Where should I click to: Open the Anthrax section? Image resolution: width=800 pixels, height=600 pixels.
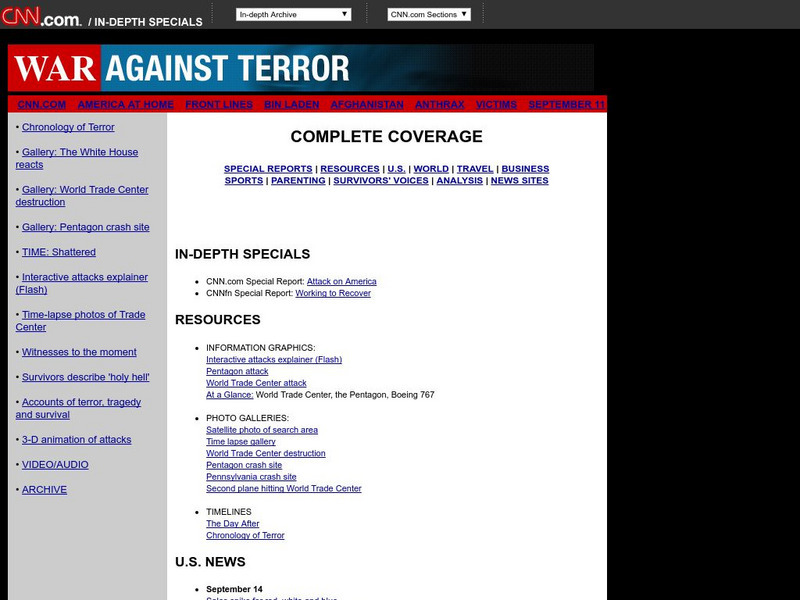(x=439, y=105)
